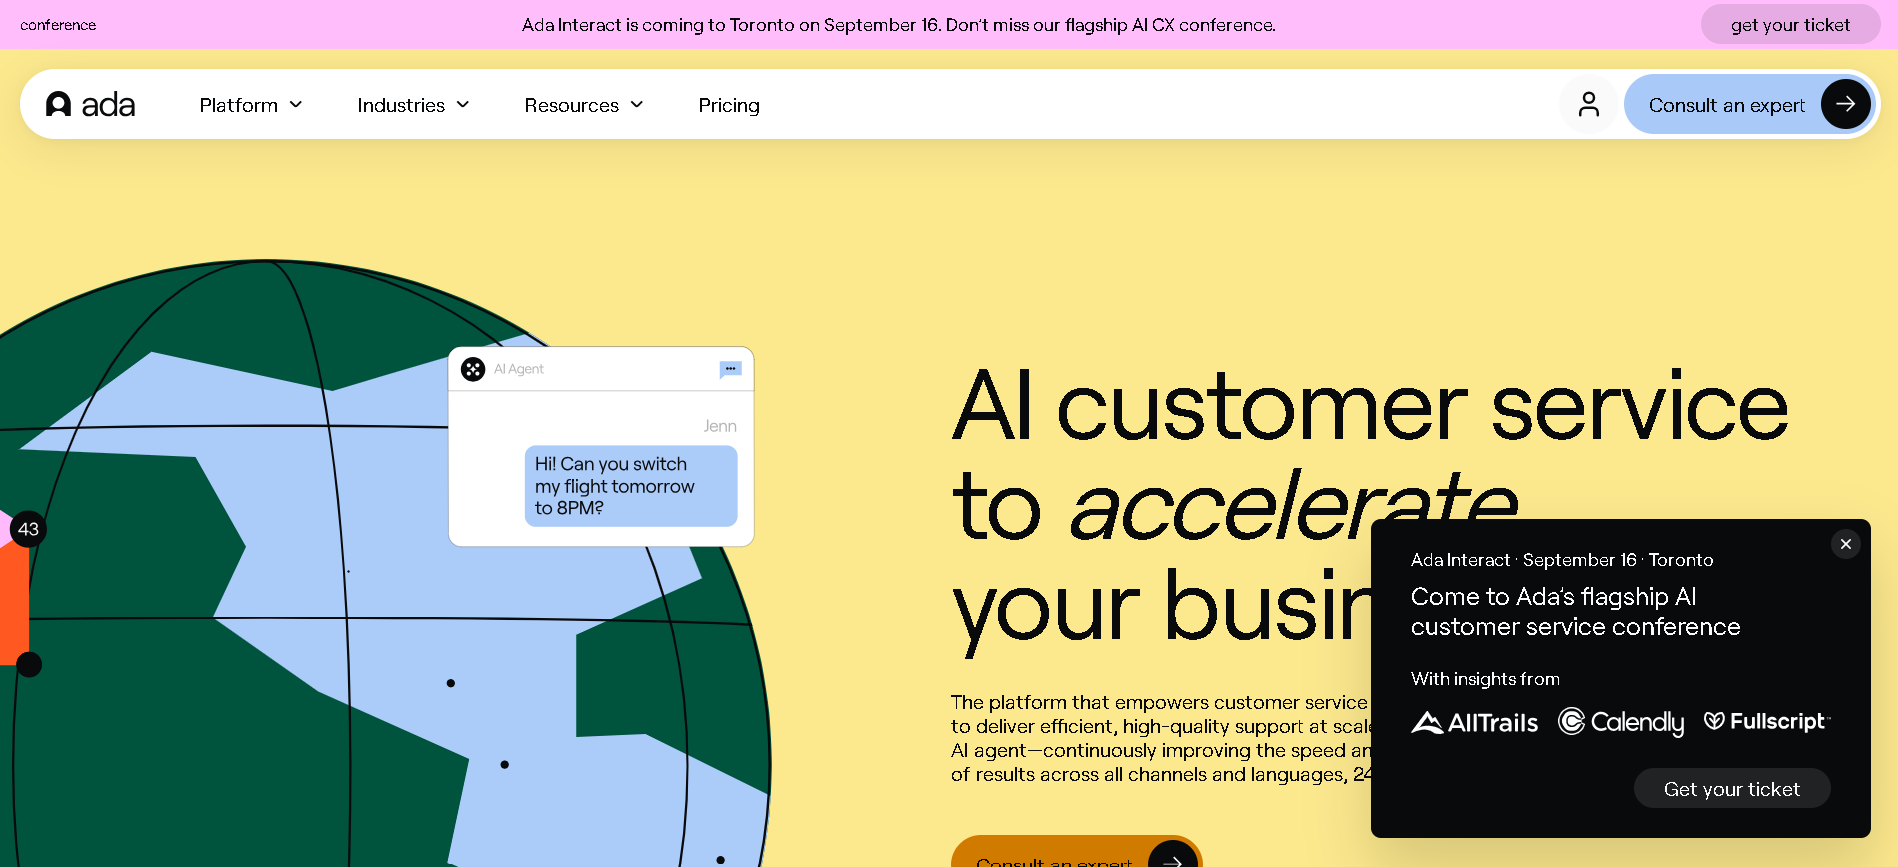Click the conference label in top banner
The height and width of the screenshot is (867, 1898).
[58, 25]
